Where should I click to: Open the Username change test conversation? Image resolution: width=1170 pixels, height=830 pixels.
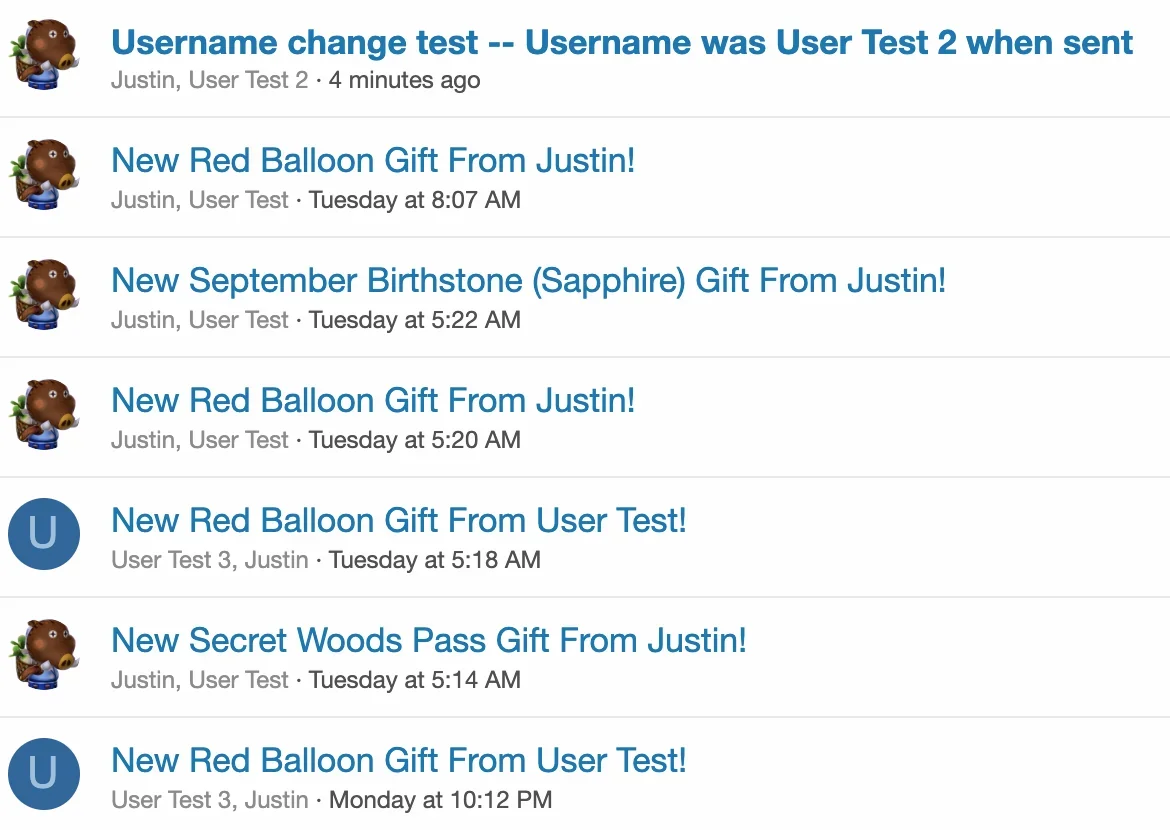(622, 43)
